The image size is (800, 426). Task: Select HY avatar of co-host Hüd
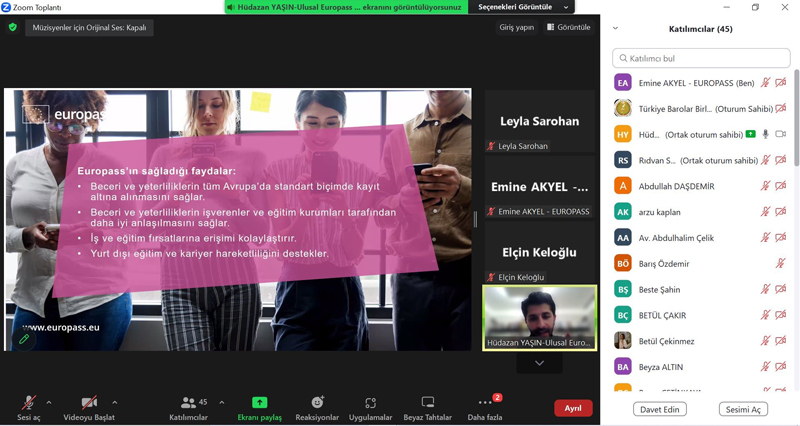623,135
